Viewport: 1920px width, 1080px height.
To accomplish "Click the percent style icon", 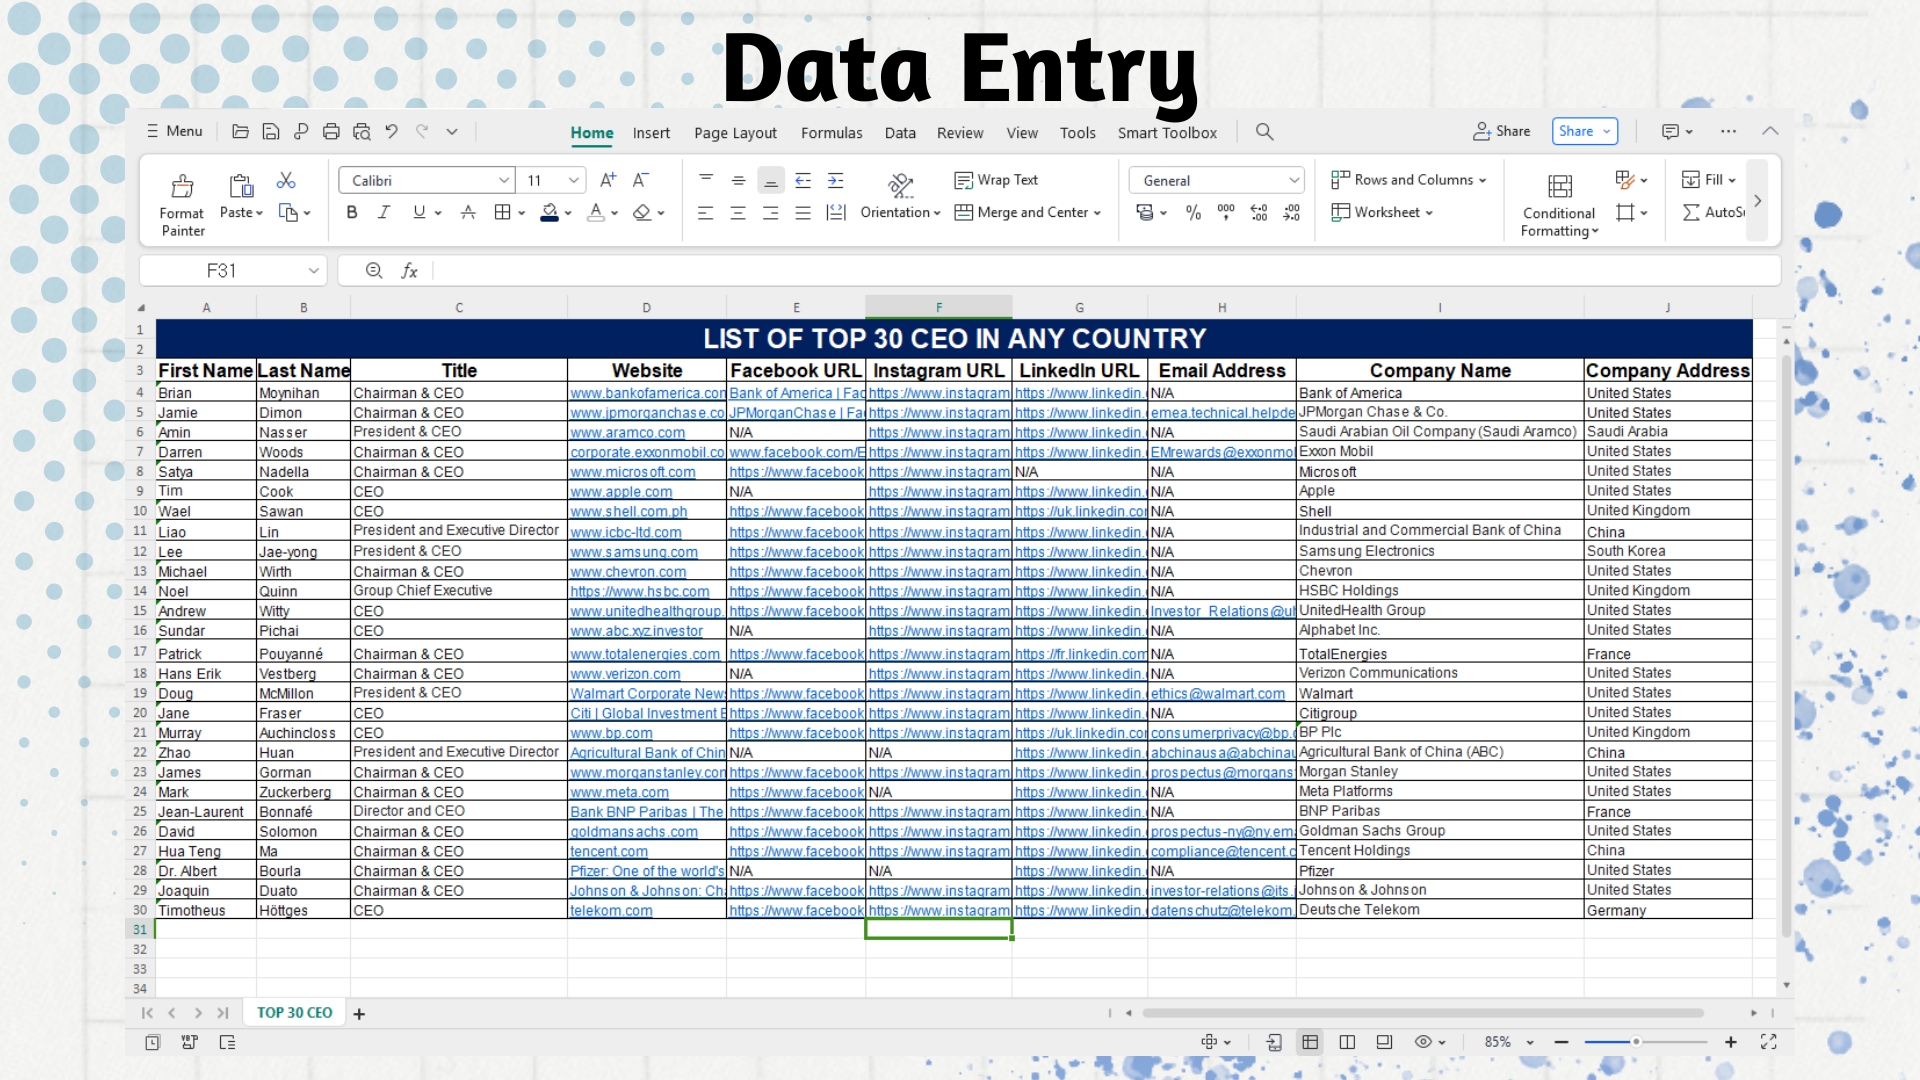I will pos(1193,213).
